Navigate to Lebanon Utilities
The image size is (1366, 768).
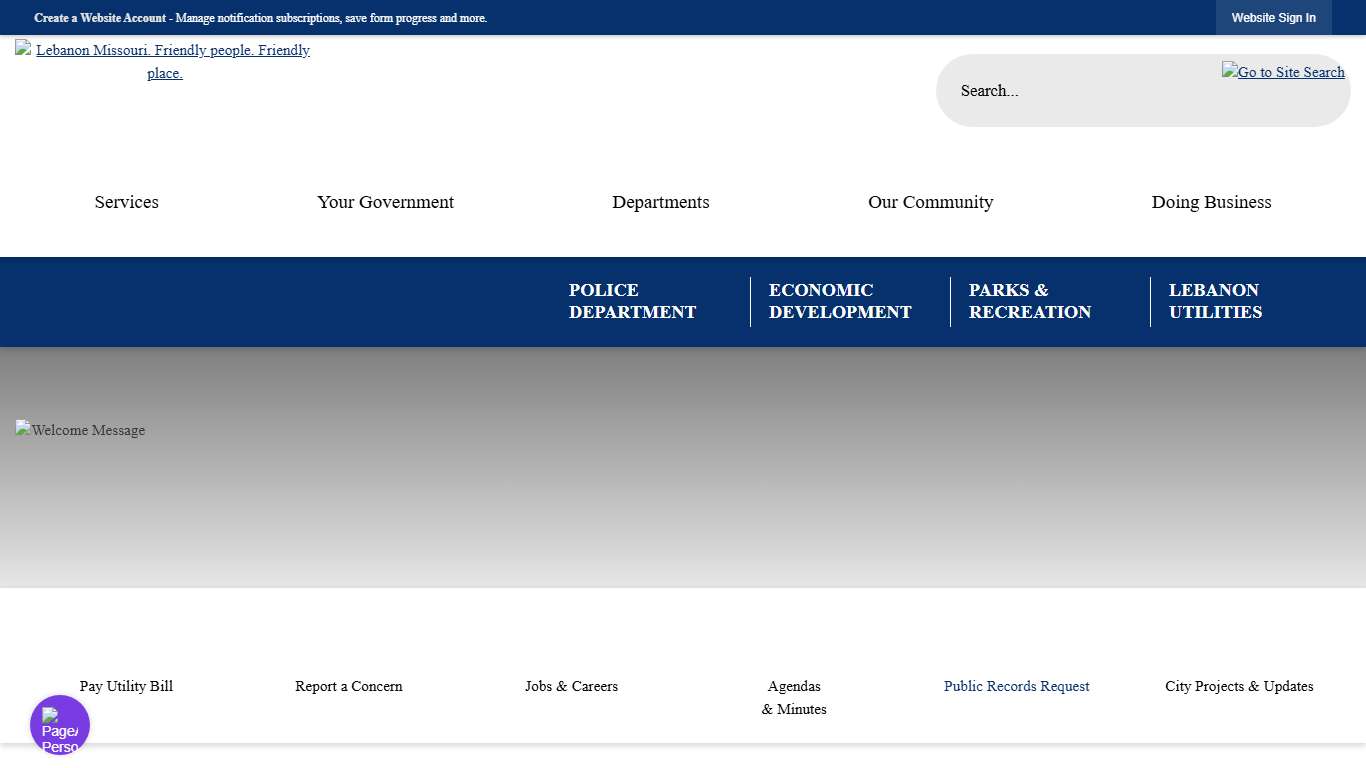1215,301
